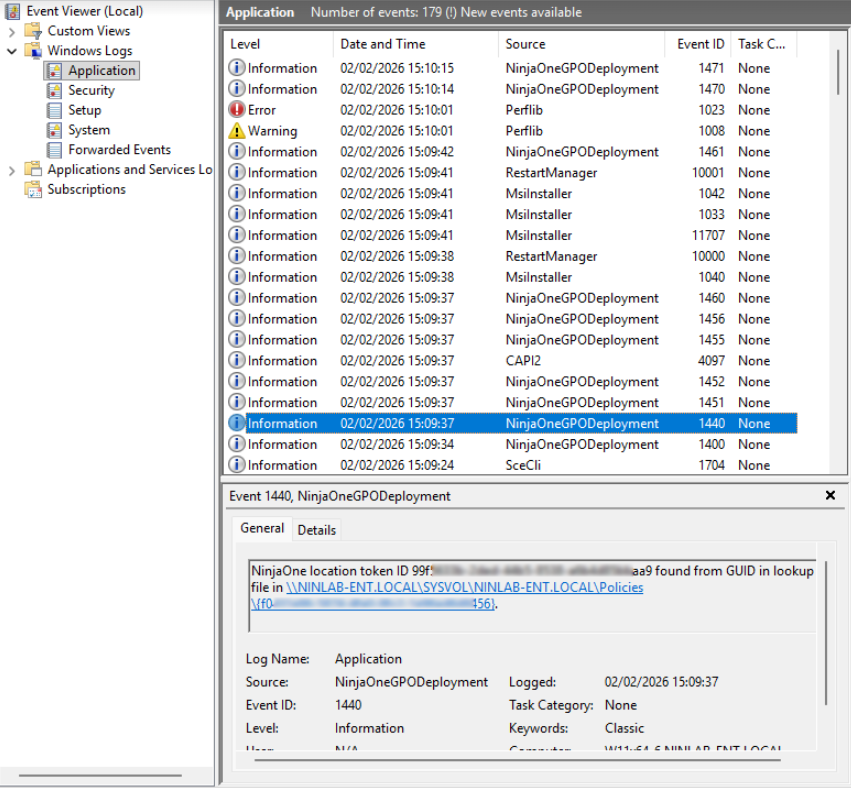This screenshot has height=788, width=851.
Task: Select the General tab
Action: click(262, 529)
